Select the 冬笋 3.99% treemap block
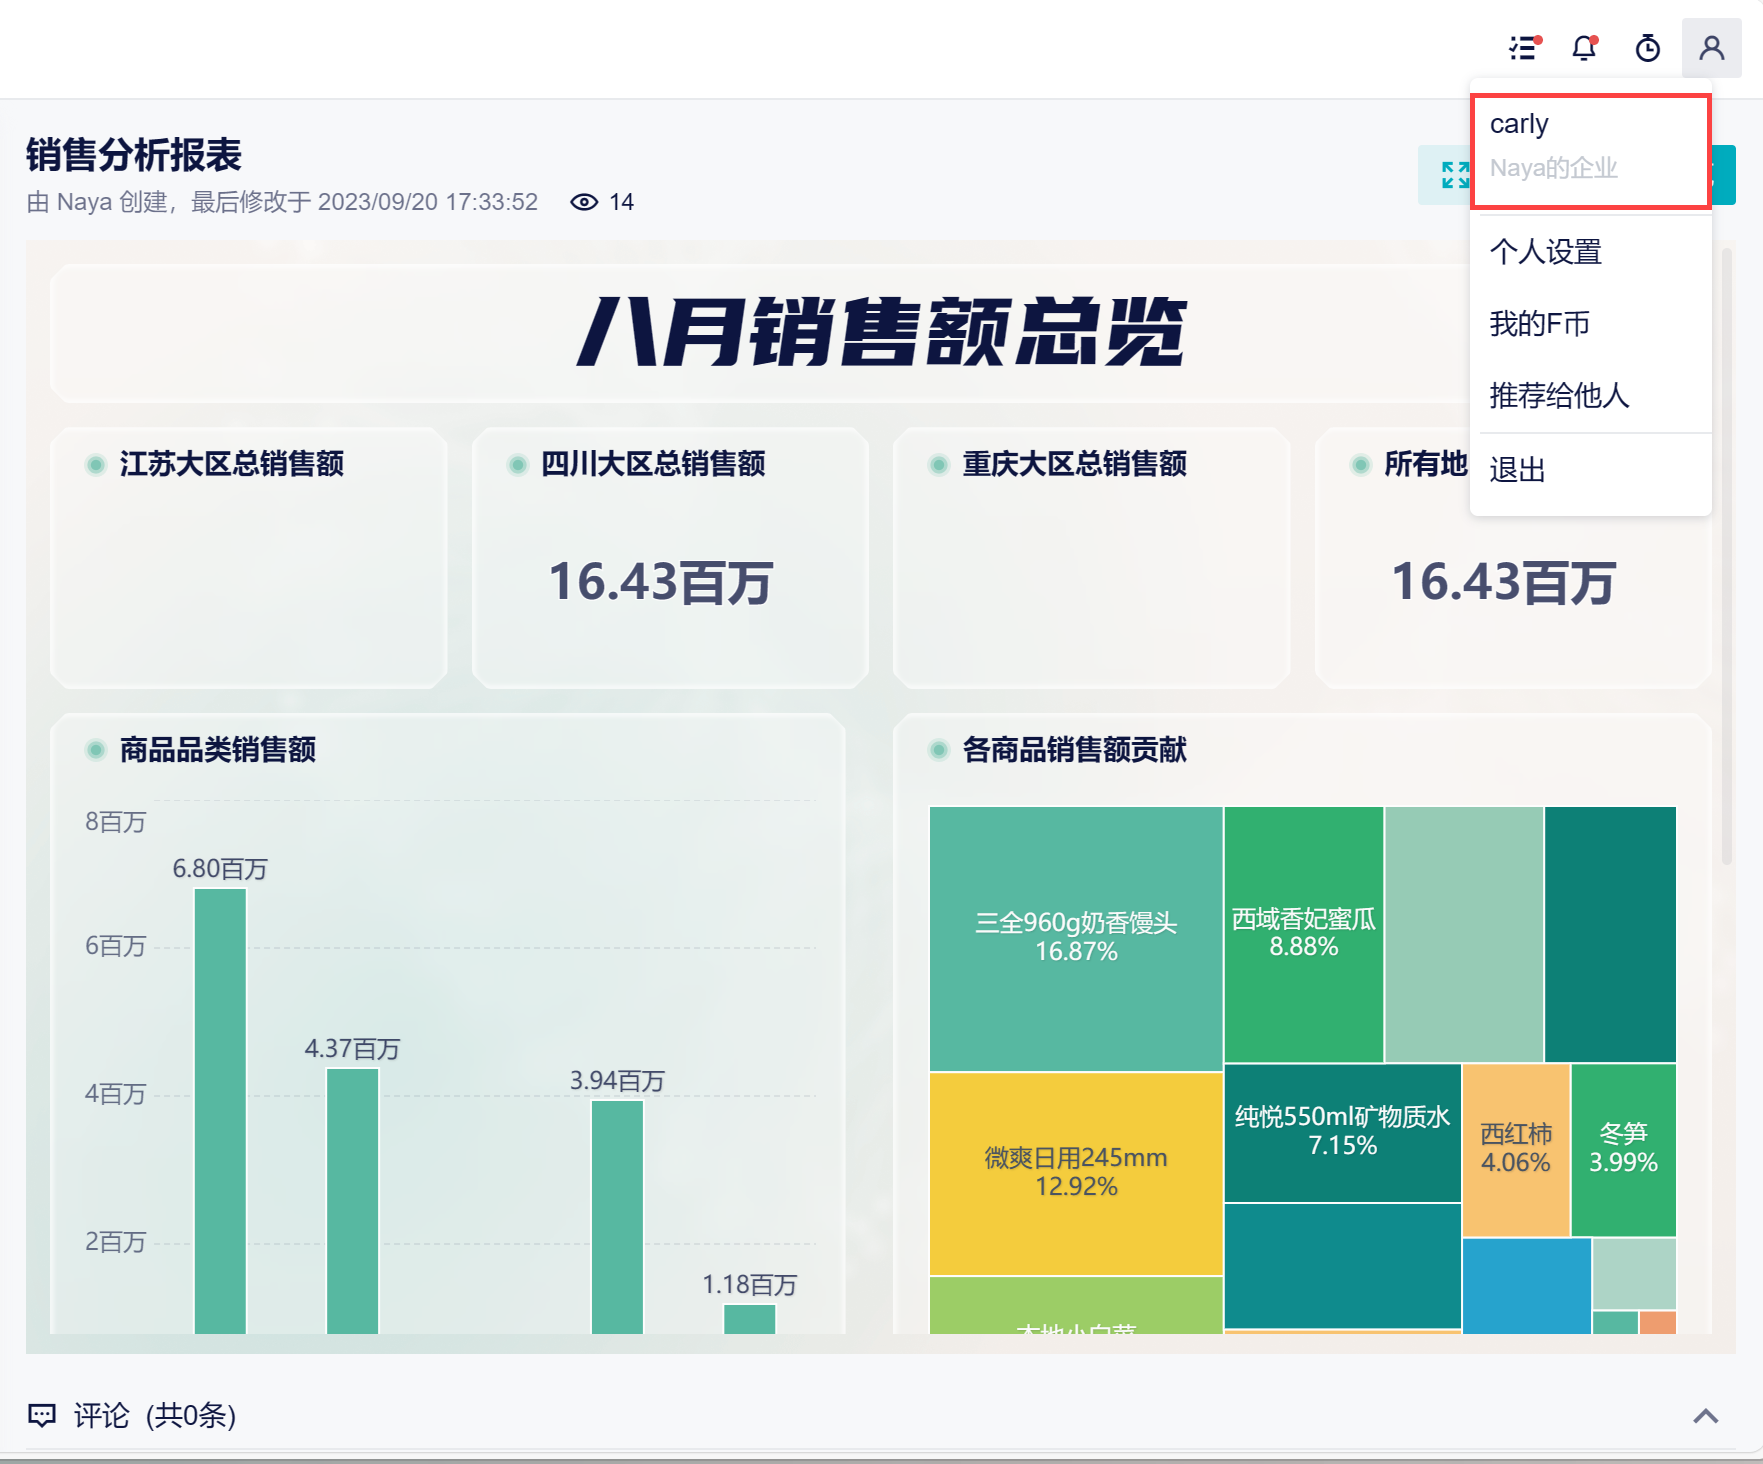Screen dimensions: 1763x1464 coord(1624,1150)
